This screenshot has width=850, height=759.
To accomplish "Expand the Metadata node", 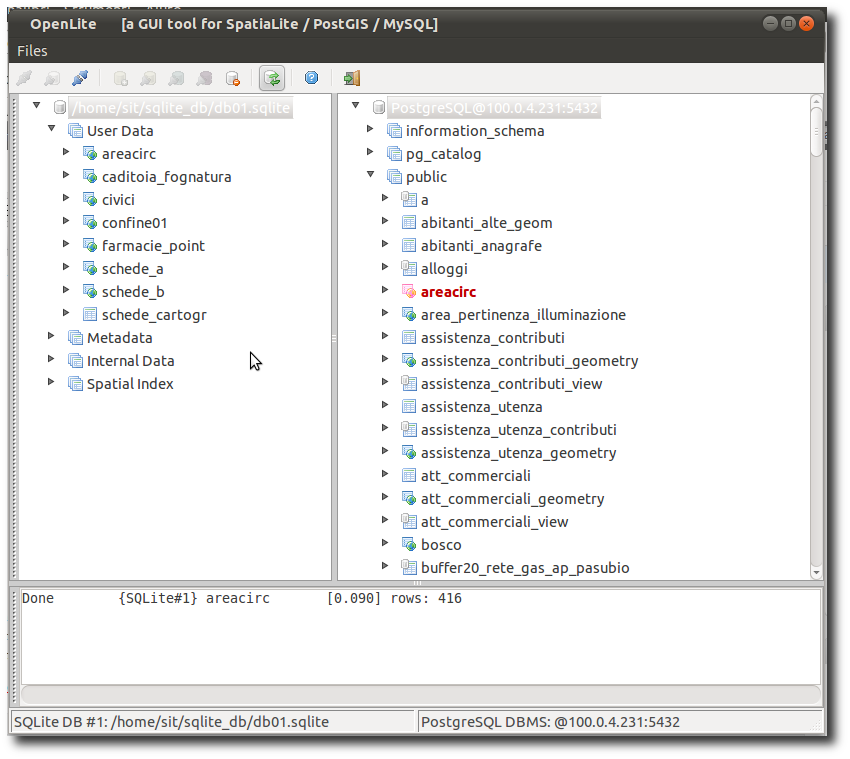I will click(x=52, y=337).
